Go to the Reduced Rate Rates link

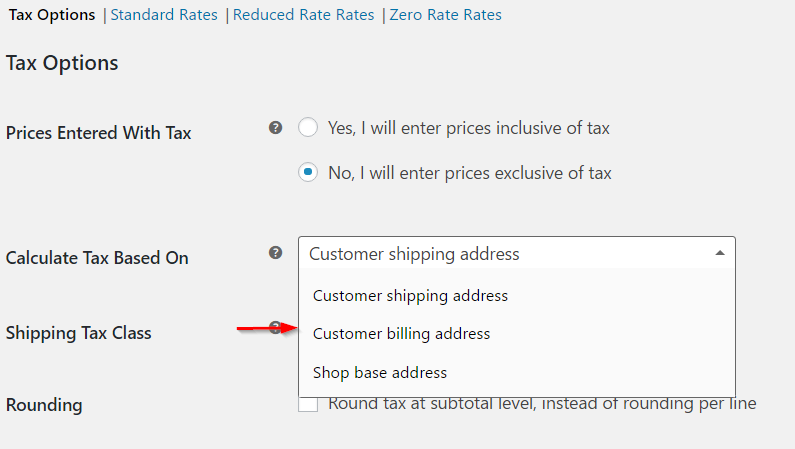click(303, 15)
